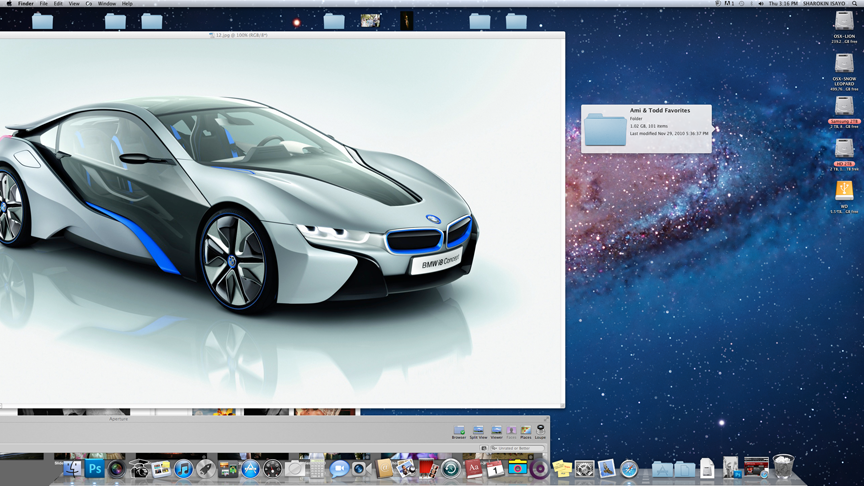Toggle the Loupe in Aperture toolbar

pos(540,432)
